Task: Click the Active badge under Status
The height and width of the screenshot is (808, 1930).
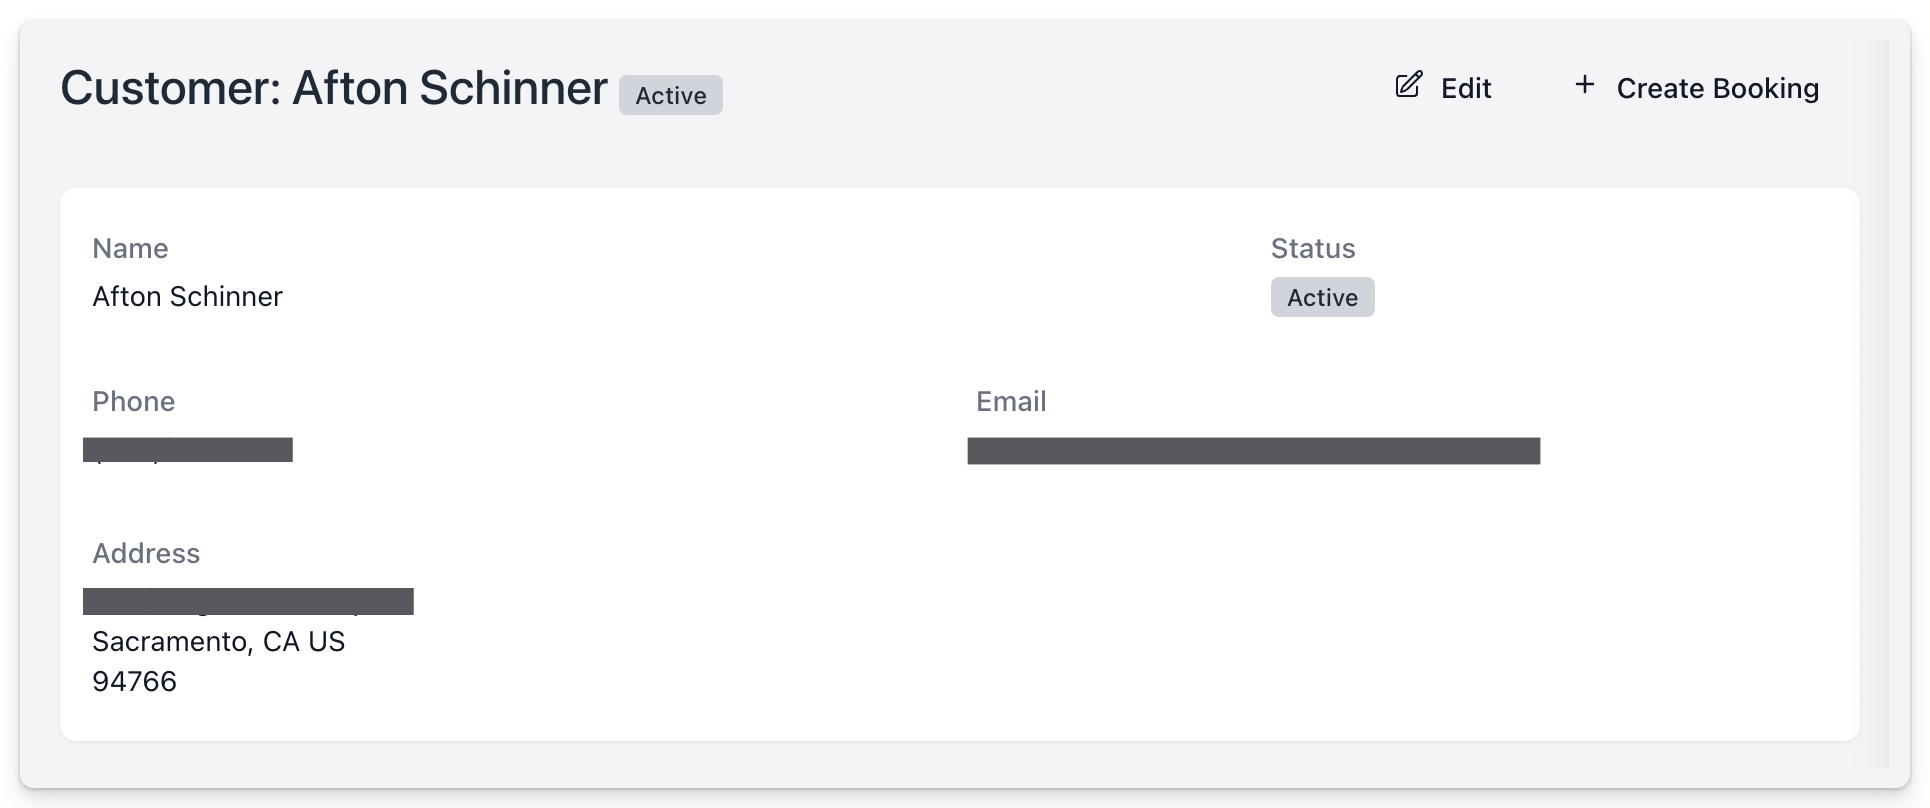Action: 1322,298
